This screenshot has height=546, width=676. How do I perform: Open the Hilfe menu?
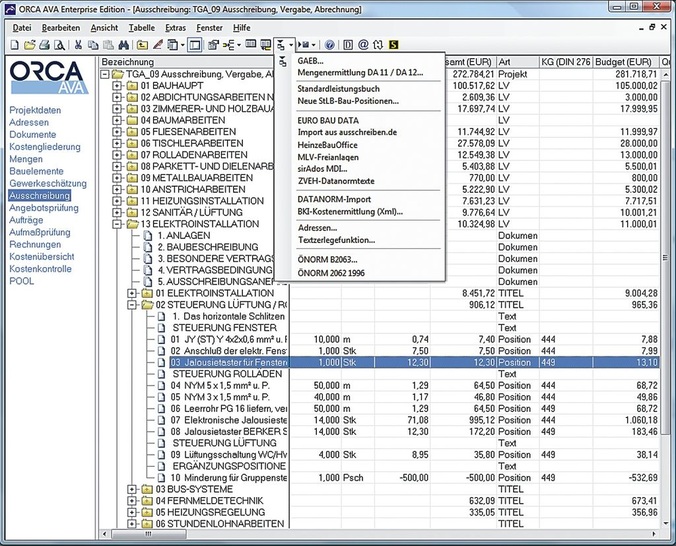[x=241, y=28]
